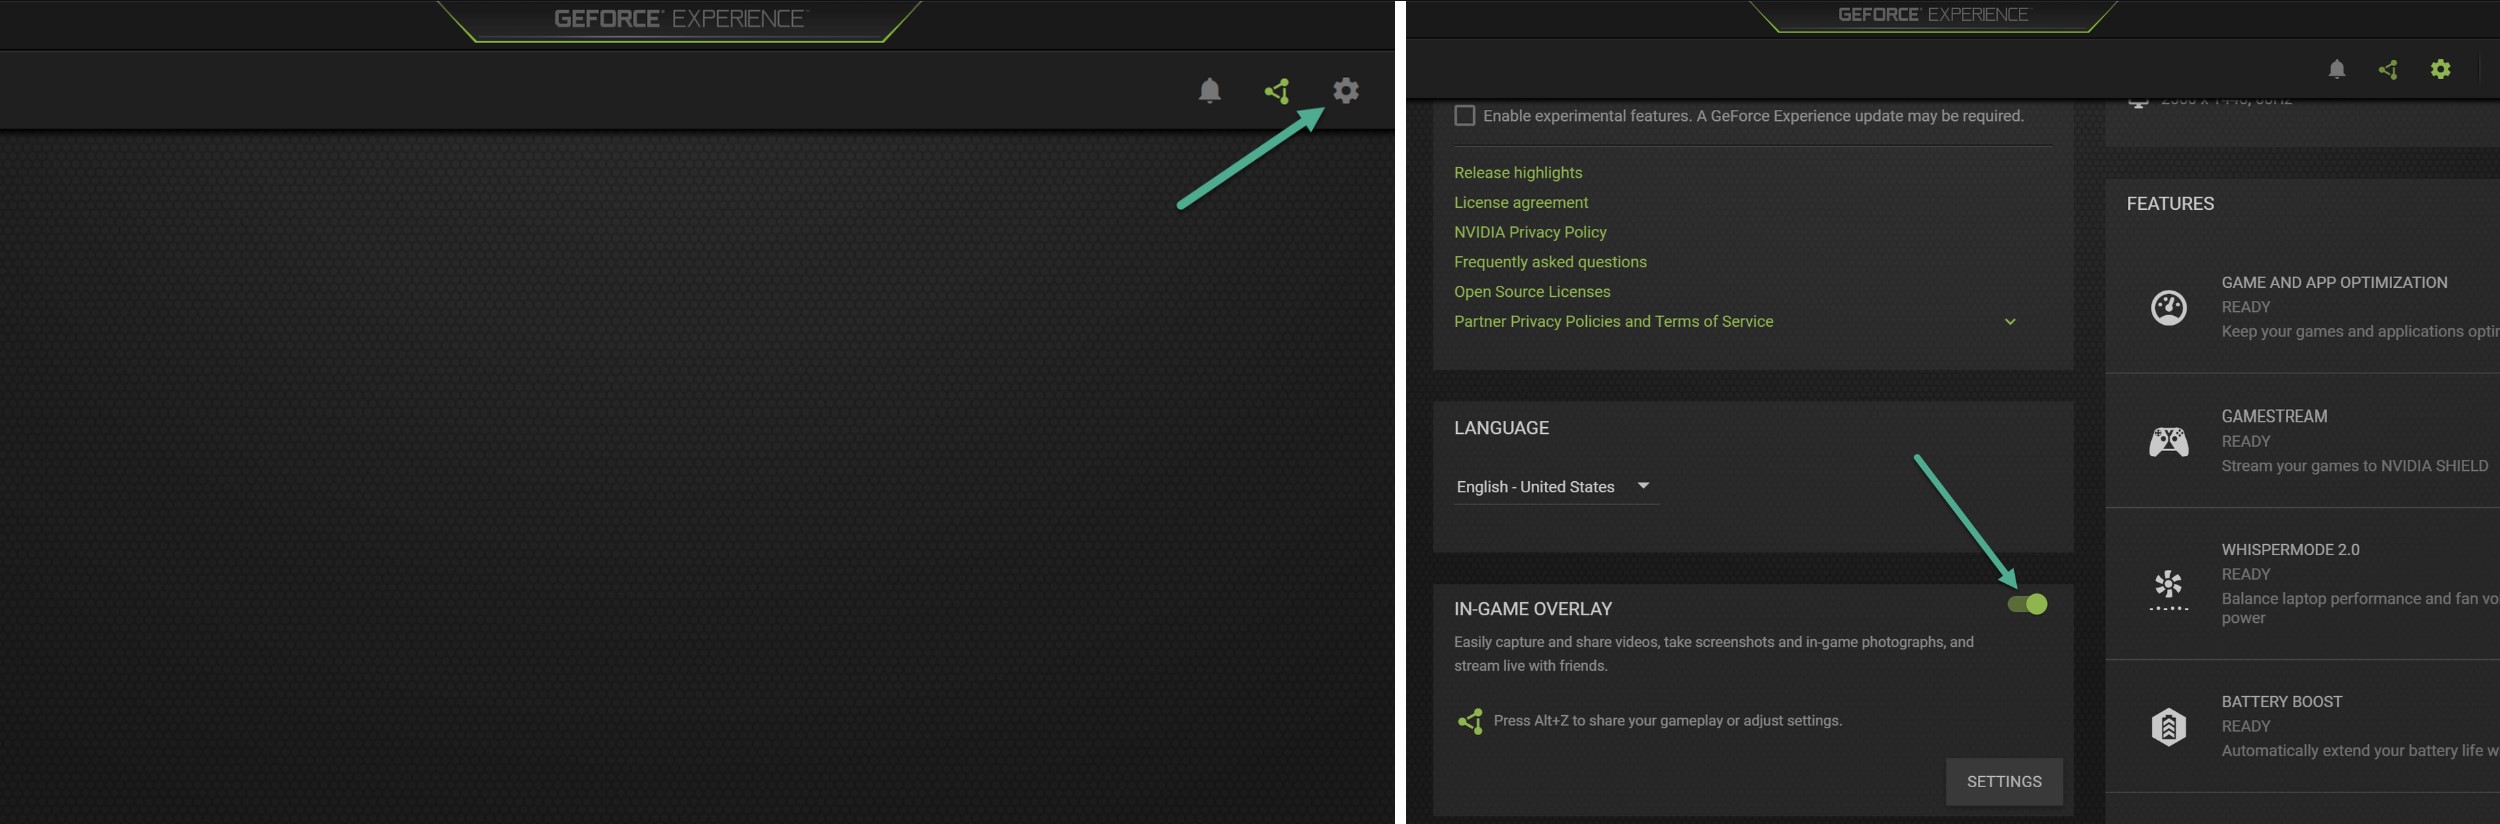Click the WhisperMode fan icon

point(2168,590)
